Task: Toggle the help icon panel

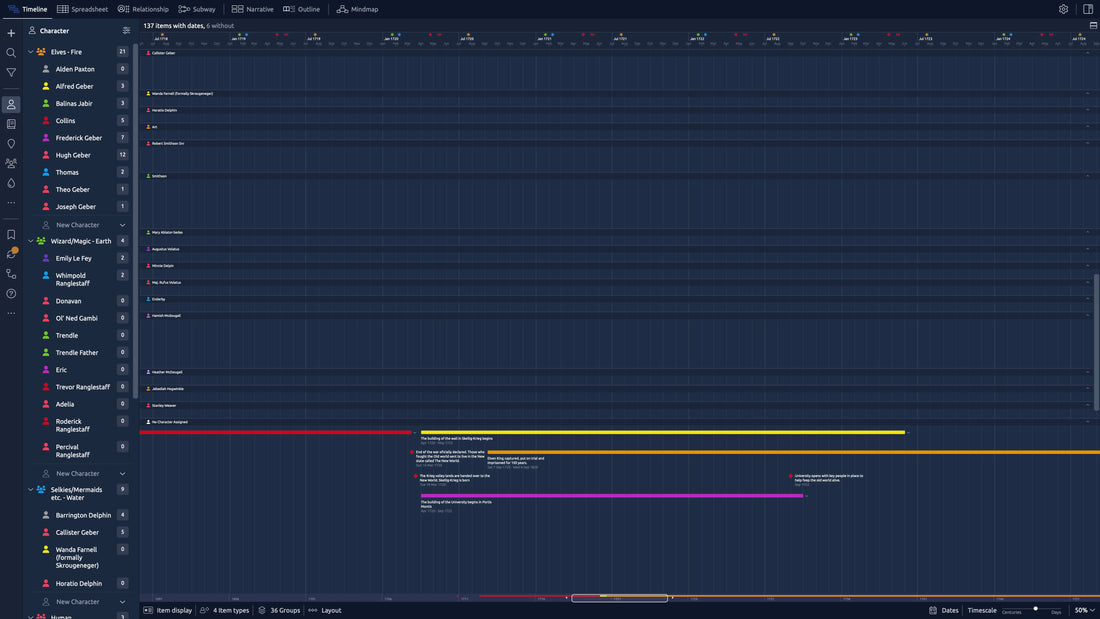Action: click(11, 293)
